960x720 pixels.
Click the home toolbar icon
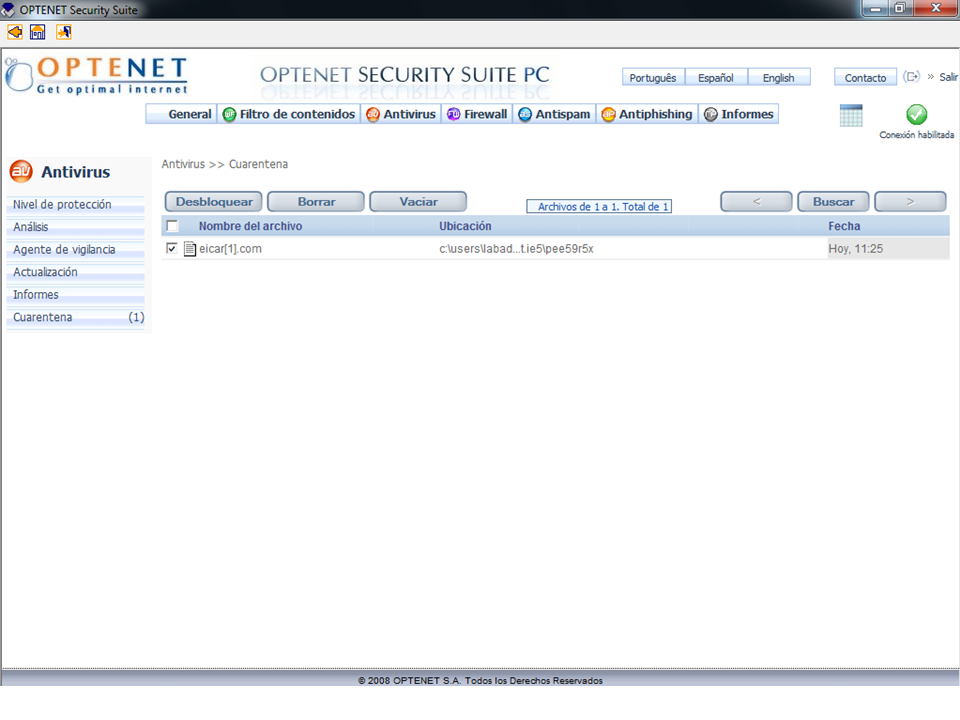pos(38,32)
